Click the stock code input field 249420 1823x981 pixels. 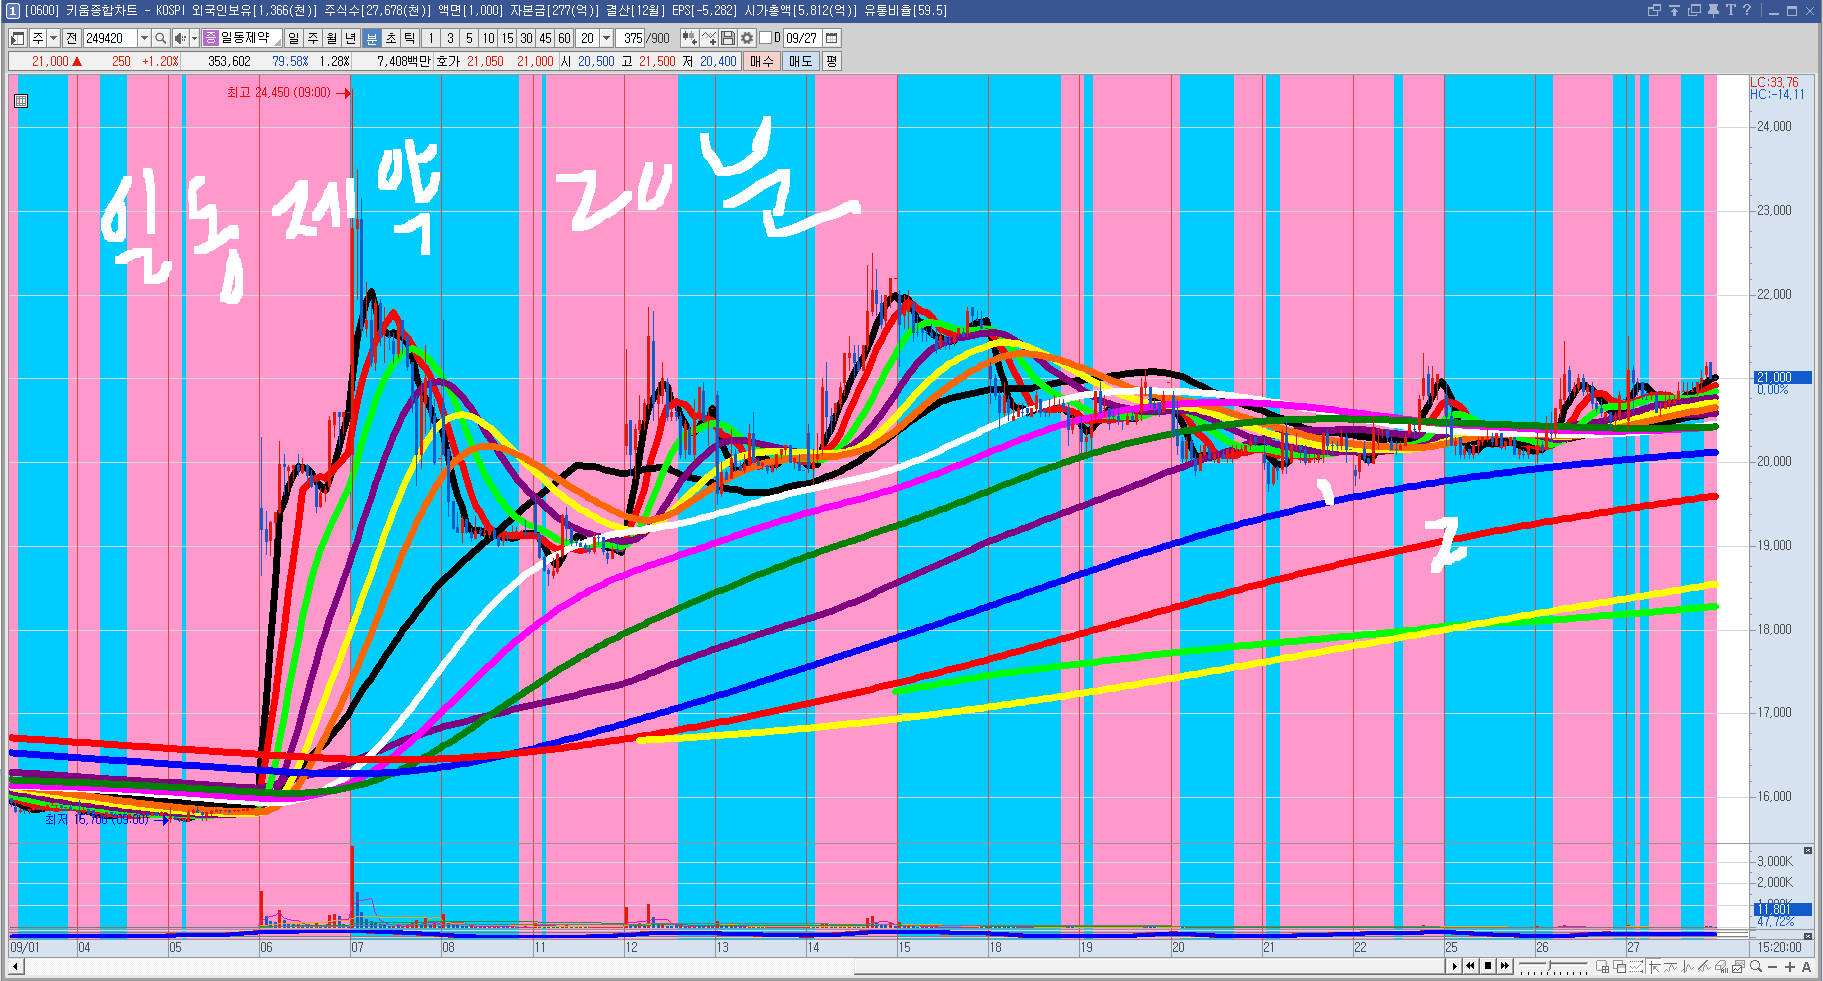coord(110,38)
